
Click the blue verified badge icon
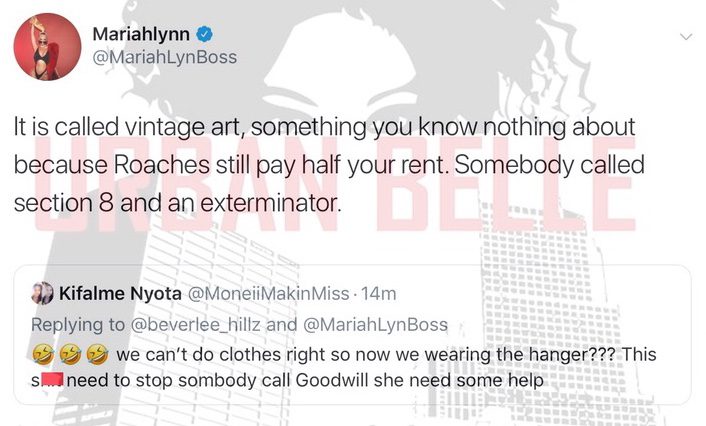[204, 34]
